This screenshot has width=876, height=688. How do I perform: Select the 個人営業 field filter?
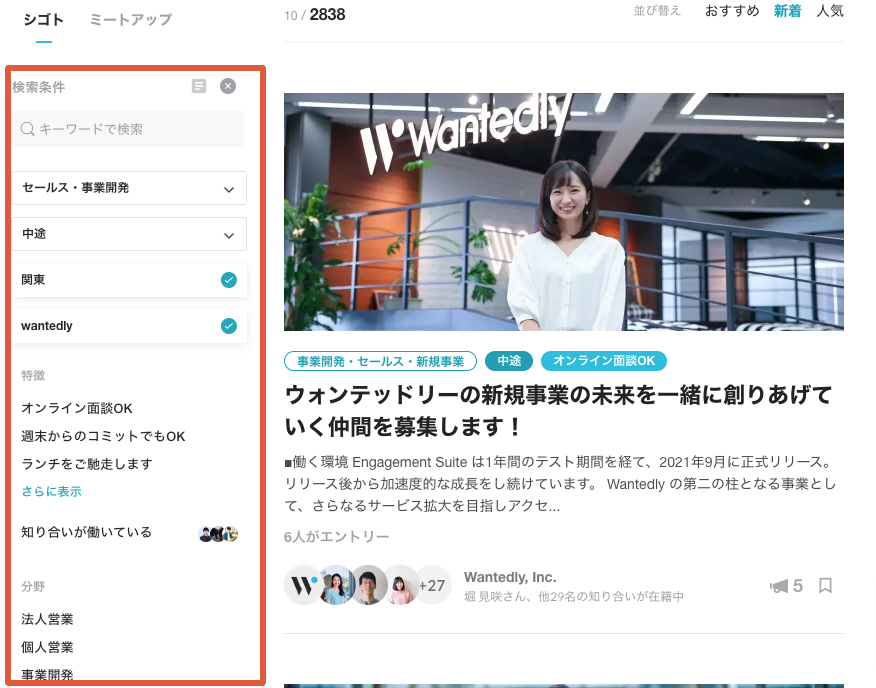pyautogui.click(x=47, y=647)
